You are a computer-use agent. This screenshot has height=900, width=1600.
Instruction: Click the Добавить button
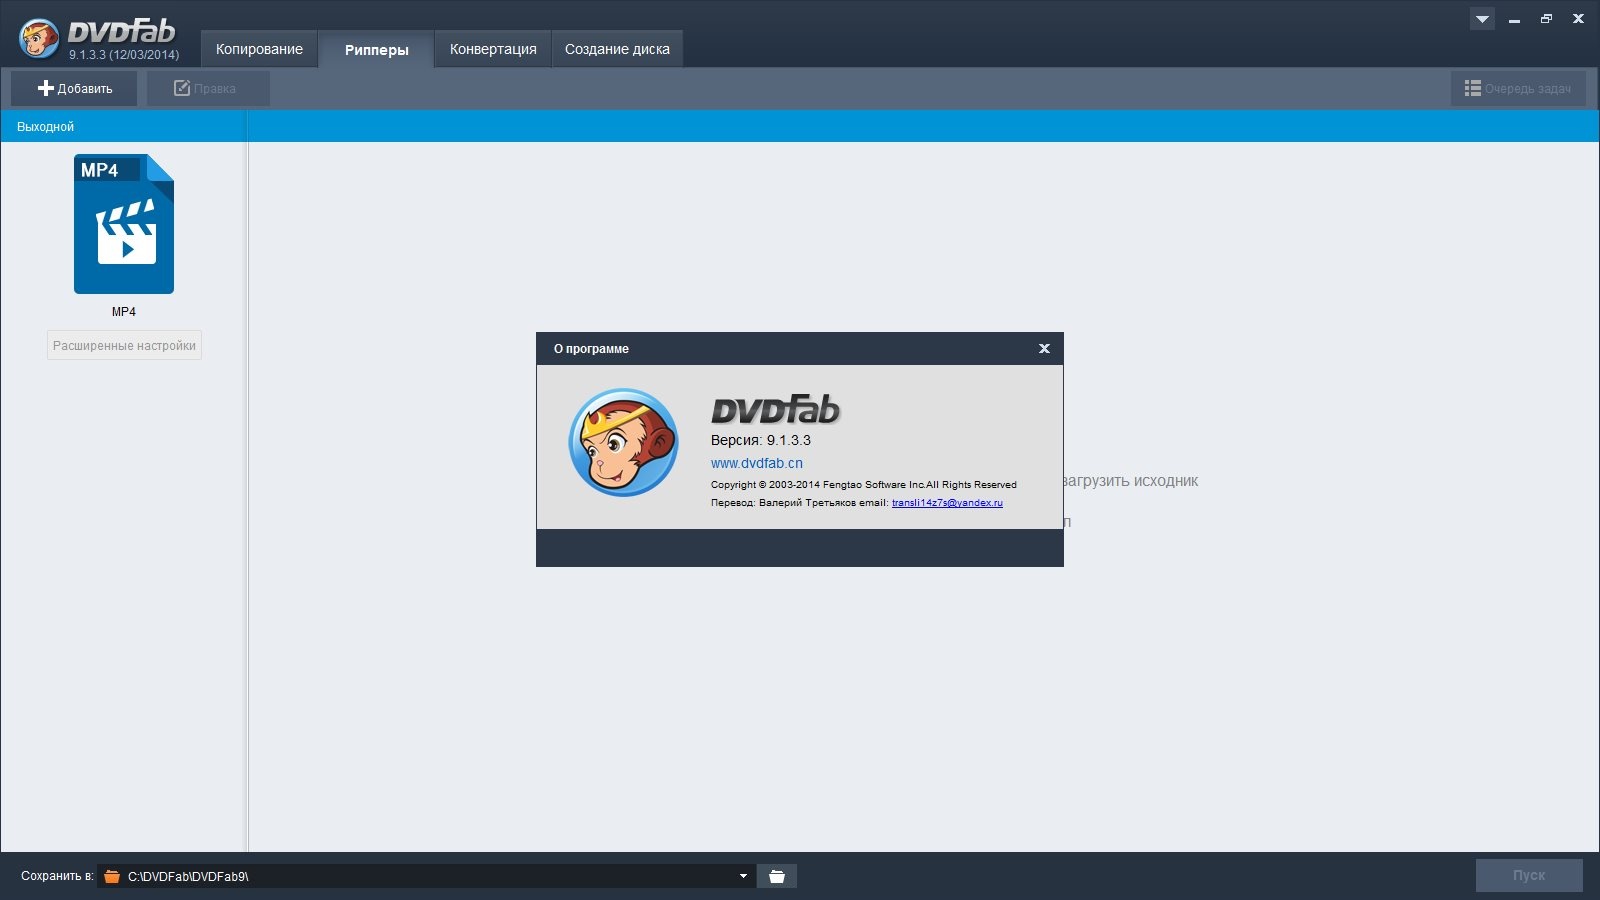[74, 88]
